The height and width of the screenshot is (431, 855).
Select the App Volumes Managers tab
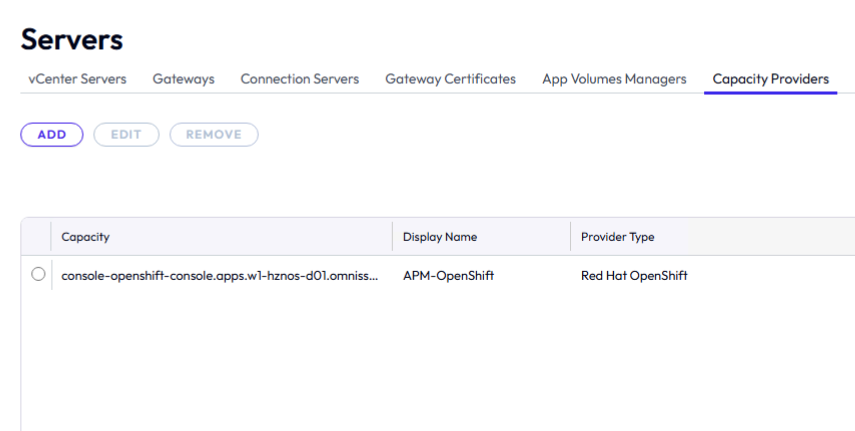pos(614,79)
